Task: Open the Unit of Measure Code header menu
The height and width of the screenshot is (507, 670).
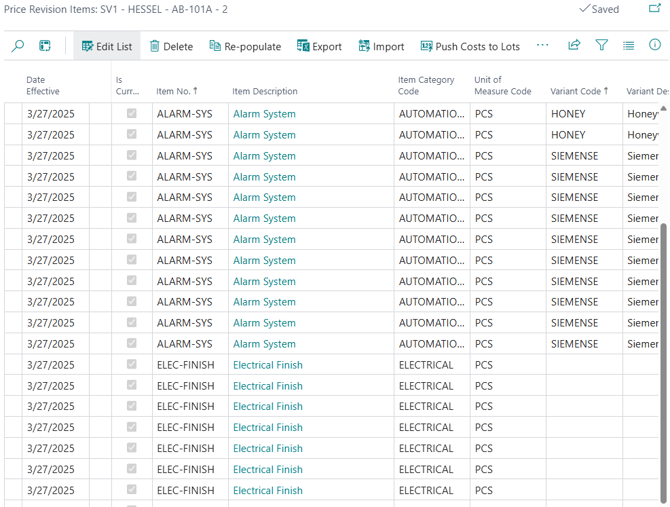Action: [x=502, y=85]
